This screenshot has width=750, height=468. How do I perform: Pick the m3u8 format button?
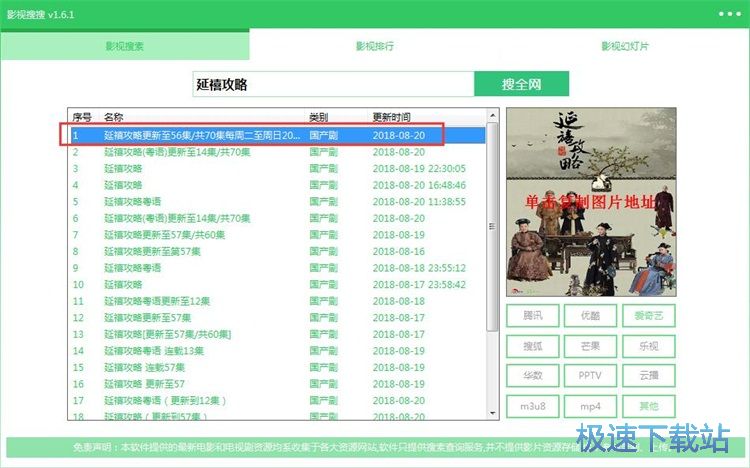point(532,406)
